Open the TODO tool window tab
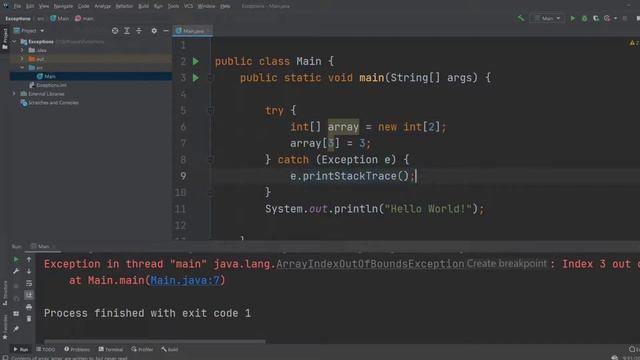 pos(46,349)
